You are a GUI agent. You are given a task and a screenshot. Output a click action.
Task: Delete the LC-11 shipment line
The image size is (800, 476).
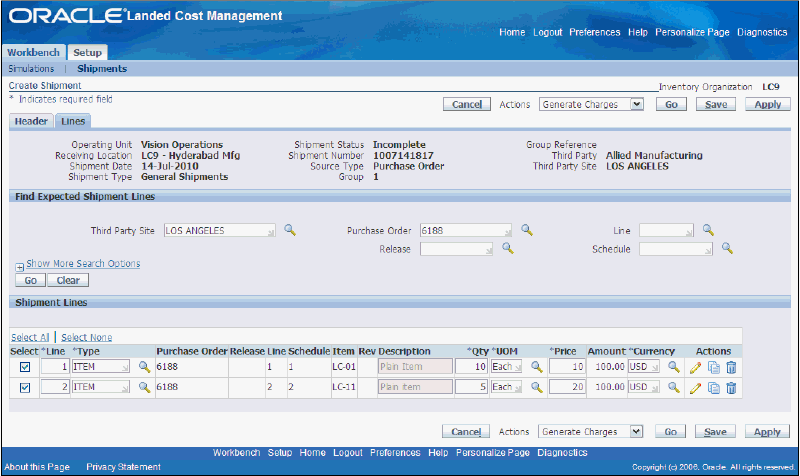731,388
